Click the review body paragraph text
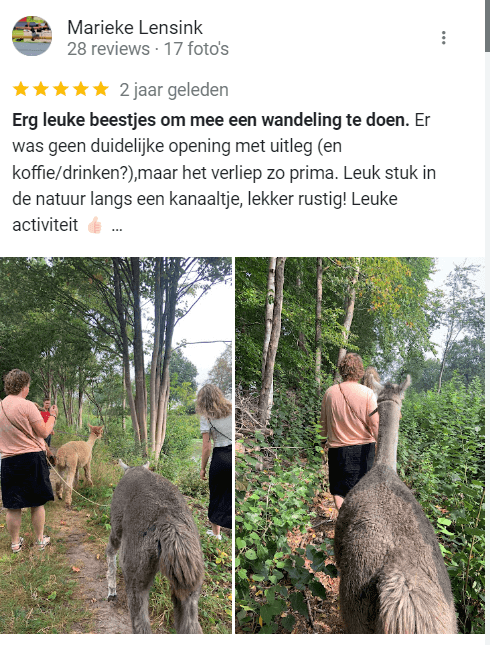490x645 pixels. click(224, 173)
